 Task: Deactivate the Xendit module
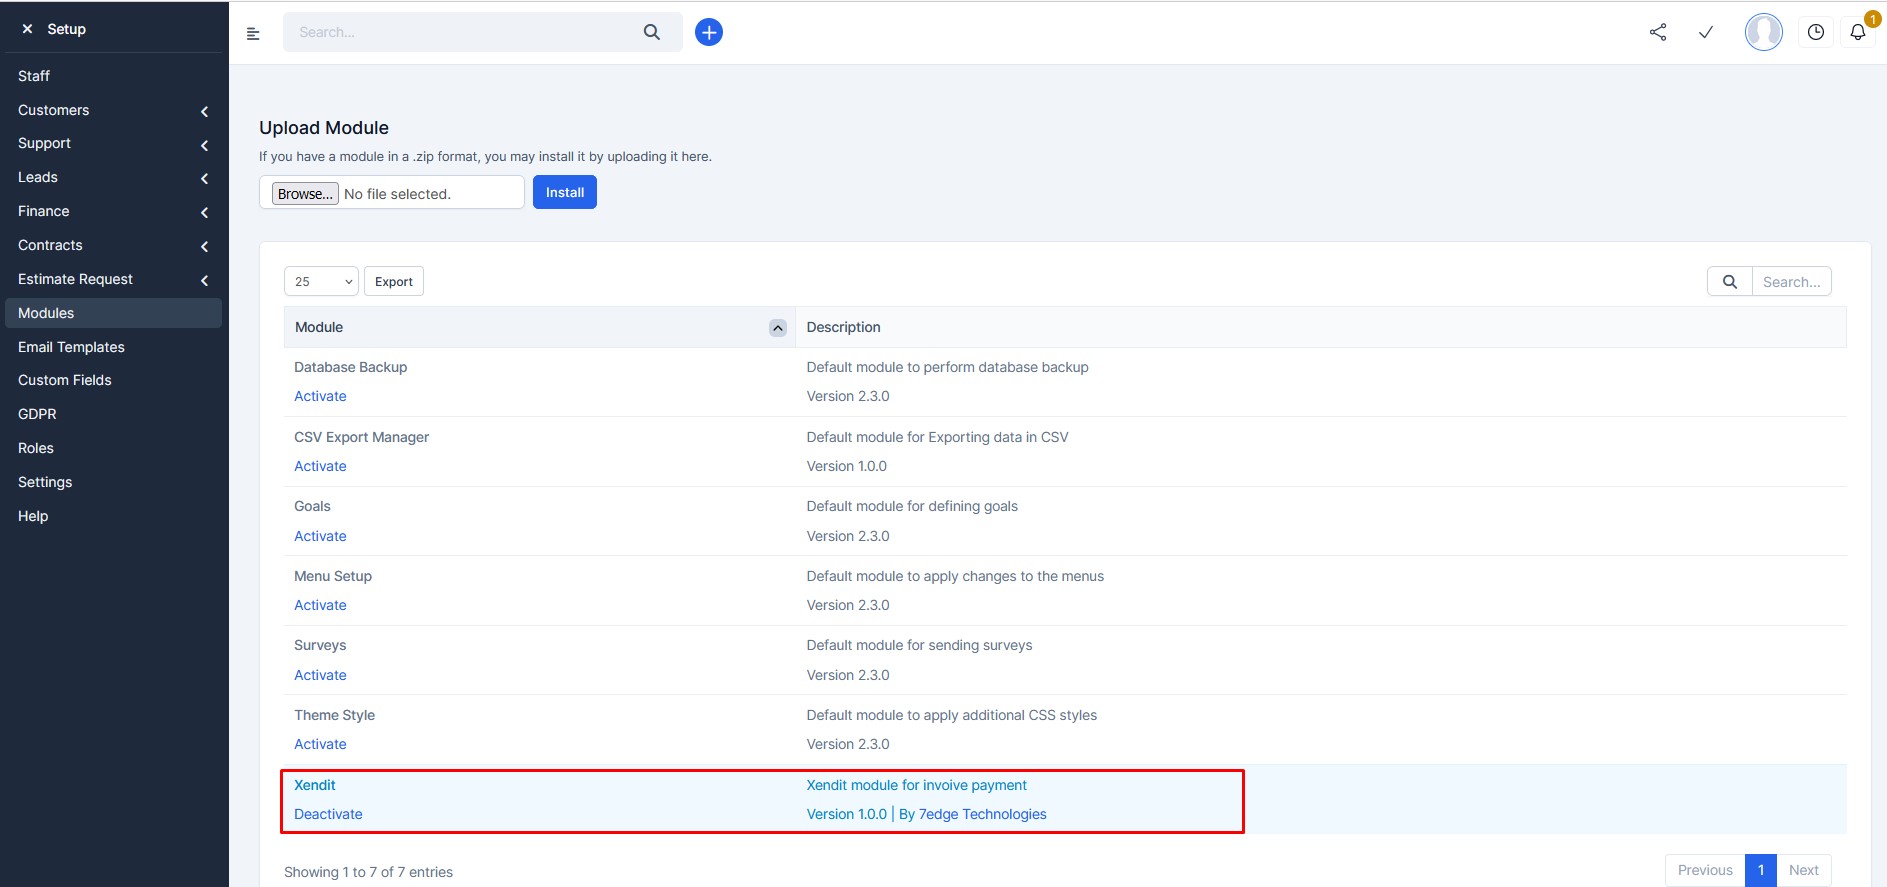(x=328, y=814)
